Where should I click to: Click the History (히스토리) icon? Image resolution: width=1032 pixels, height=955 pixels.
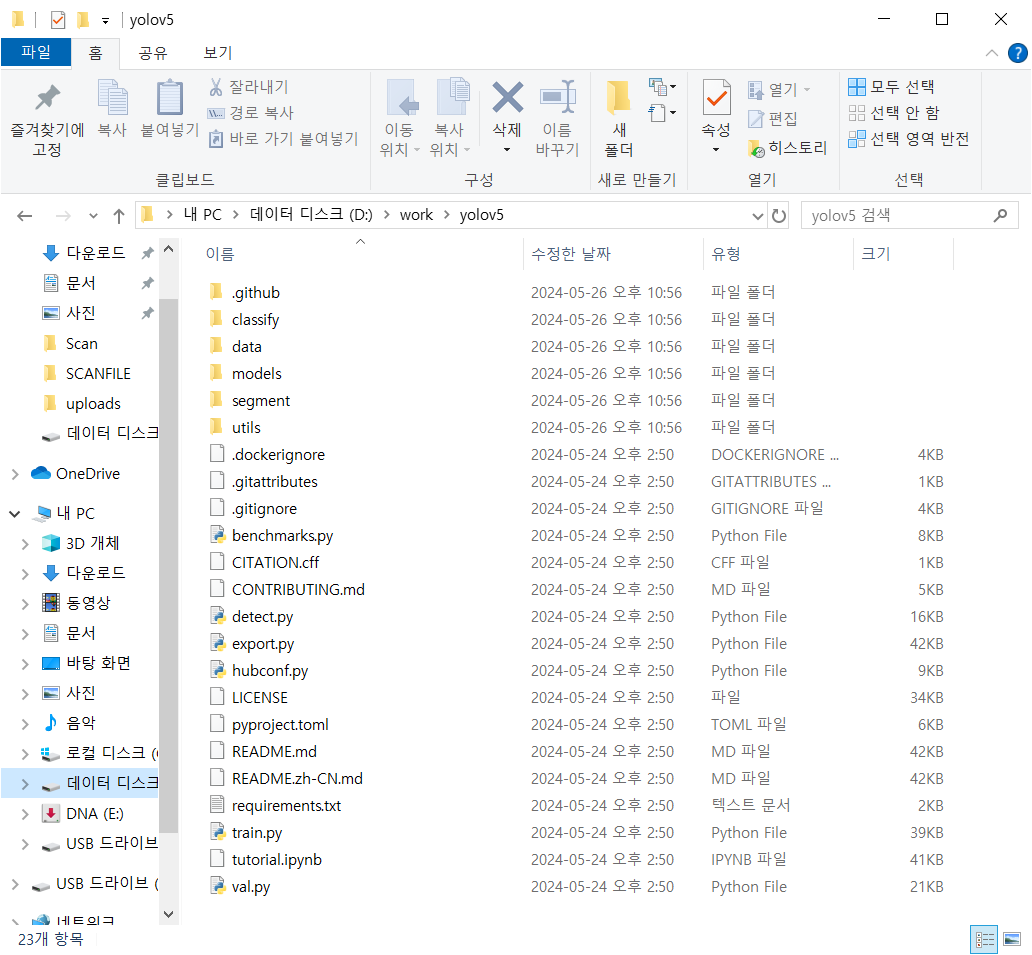pyautogui.click(x=756, y=149)
